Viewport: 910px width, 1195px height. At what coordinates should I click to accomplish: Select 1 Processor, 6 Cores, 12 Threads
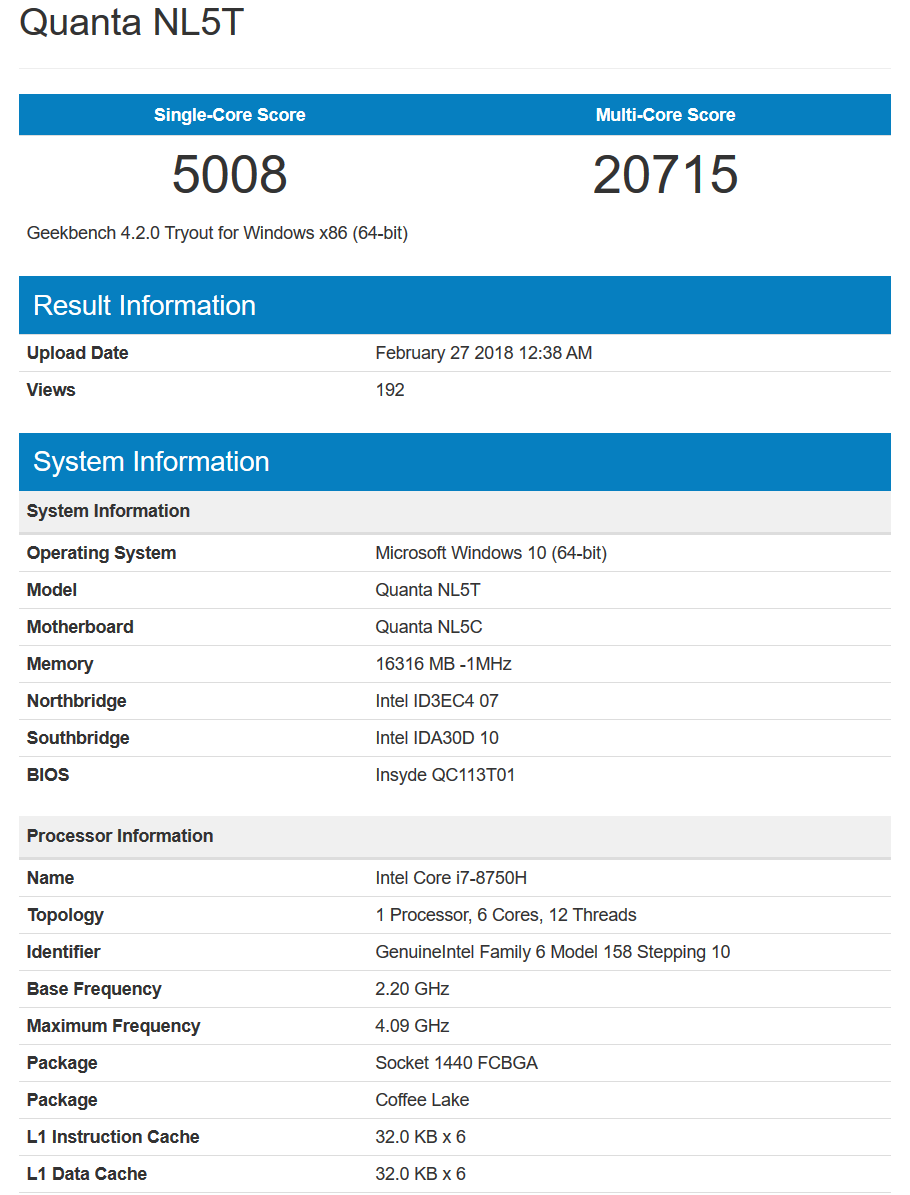(x=505, y=915)
